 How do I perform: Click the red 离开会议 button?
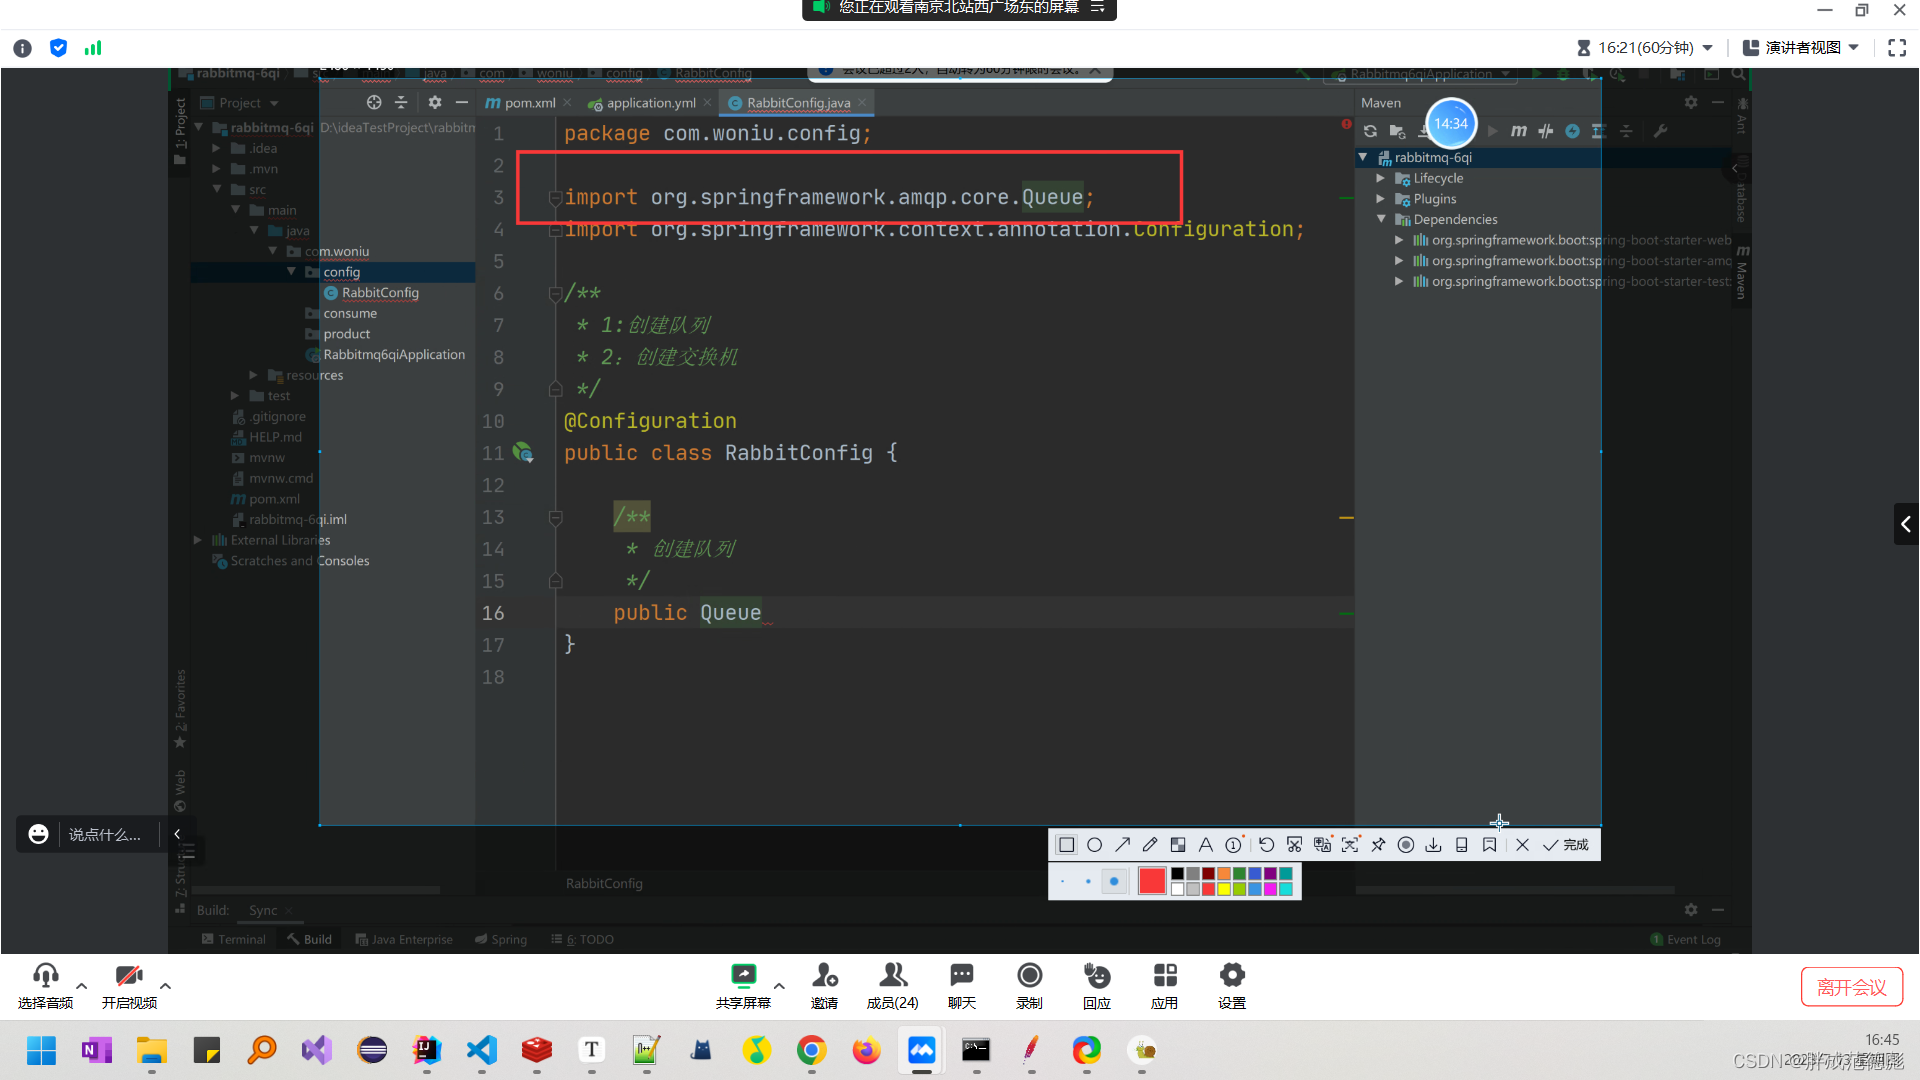pyautogui.click(x=1852, y=987)
